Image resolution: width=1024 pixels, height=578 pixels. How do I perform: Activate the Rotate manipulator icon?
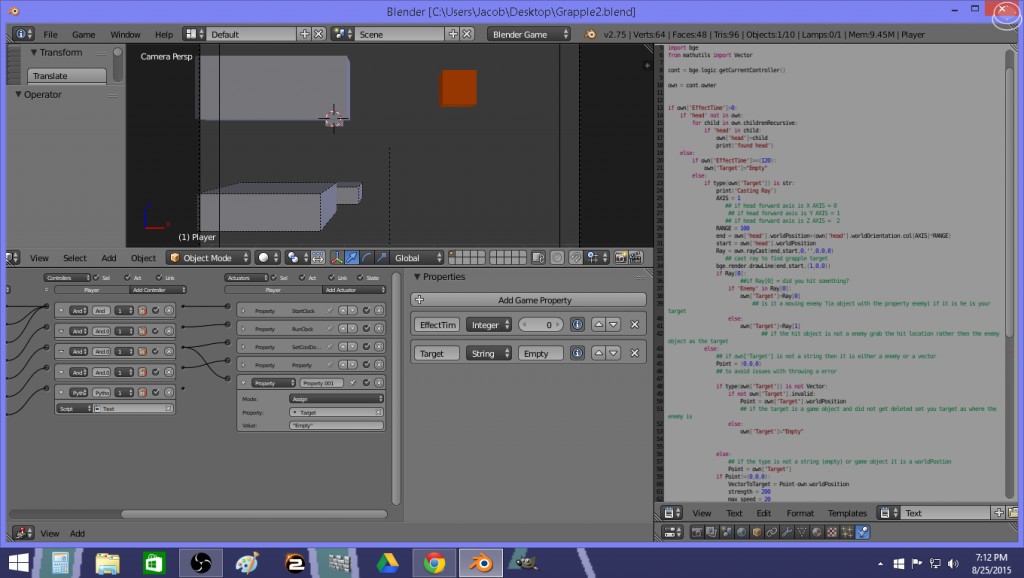[367, 258]
